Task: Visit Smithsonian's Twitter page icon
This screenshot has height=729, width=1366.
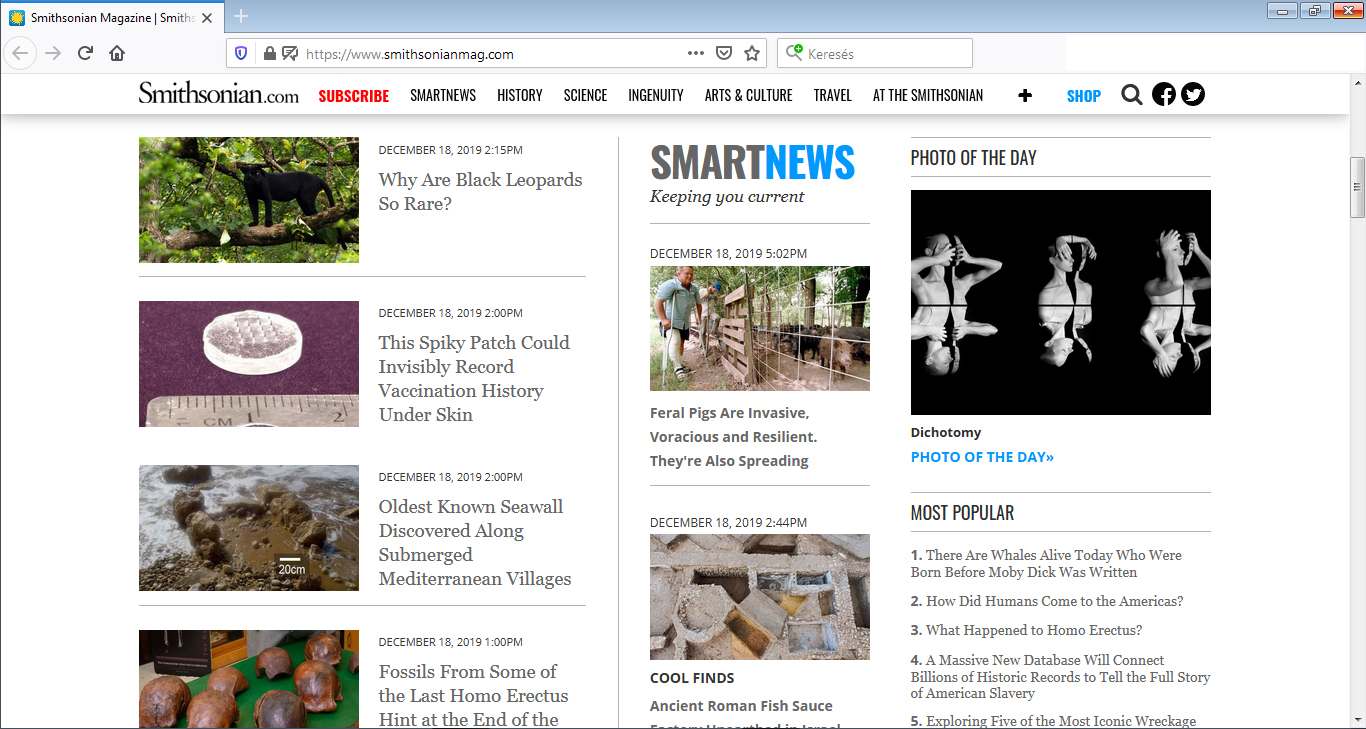Action: coord(1193,94)
